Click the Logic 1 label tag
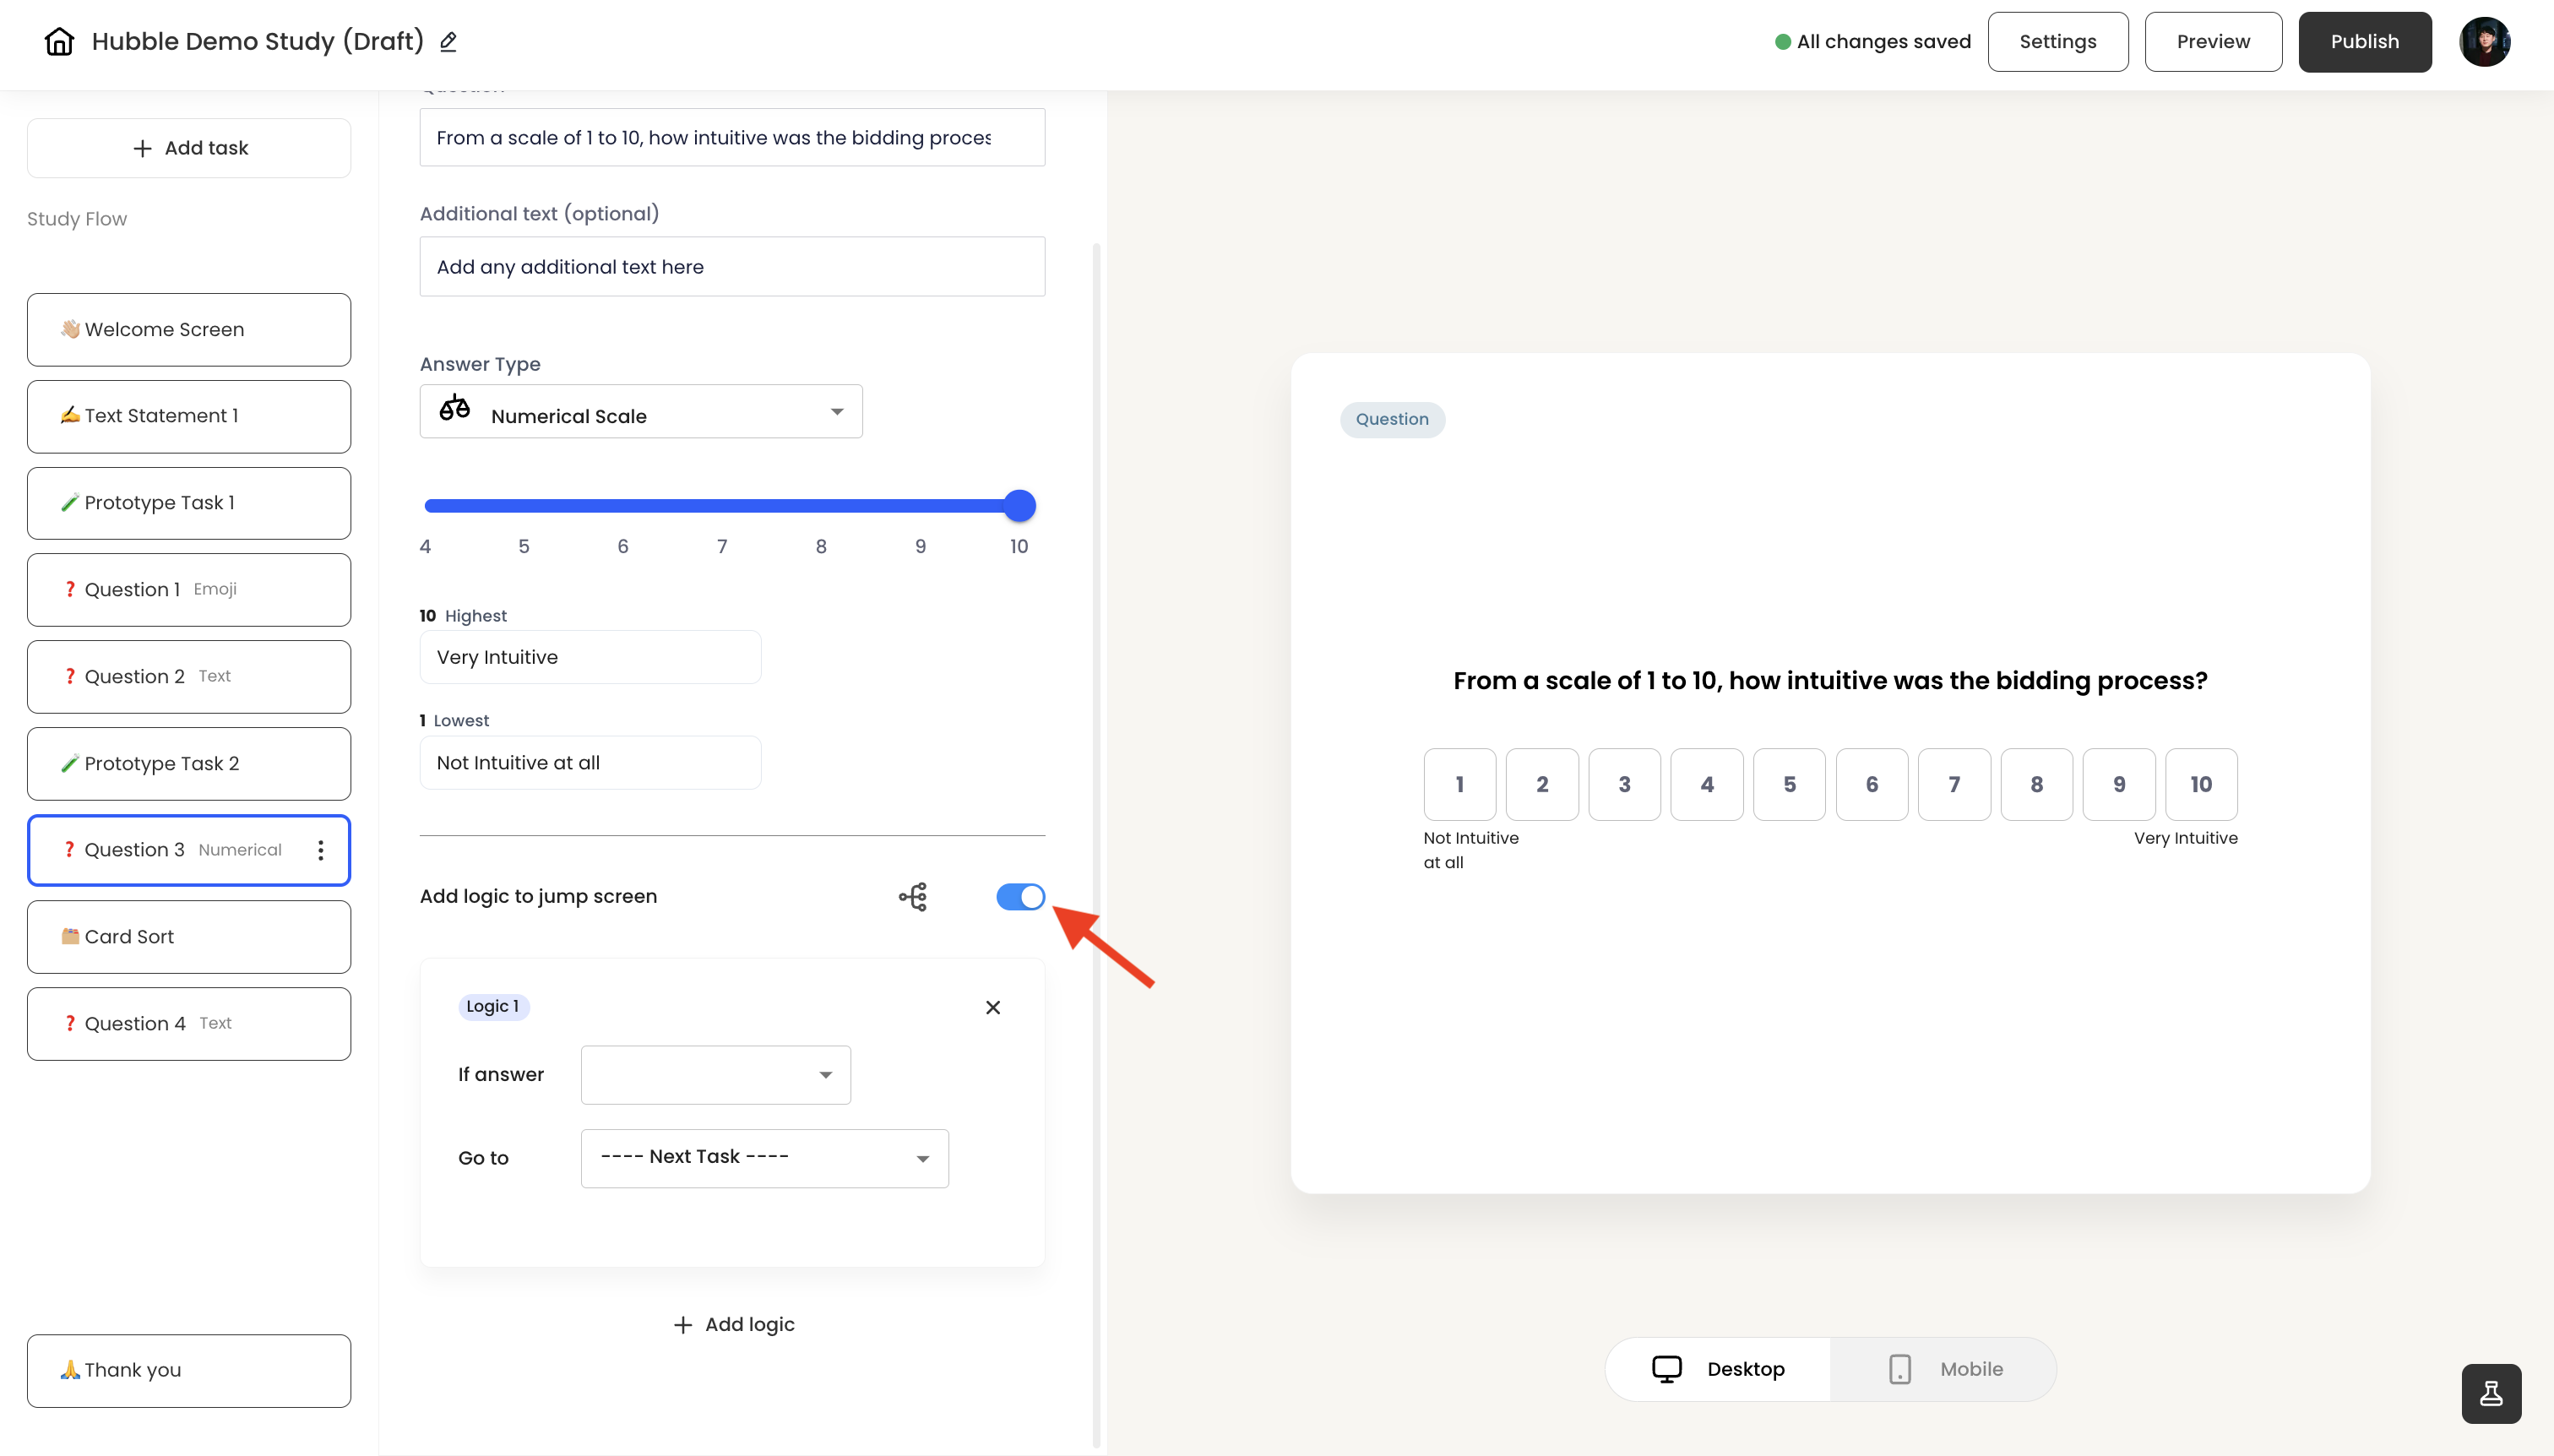The height and width of the screenshot is (1456, 2554). pos(493,1007)
